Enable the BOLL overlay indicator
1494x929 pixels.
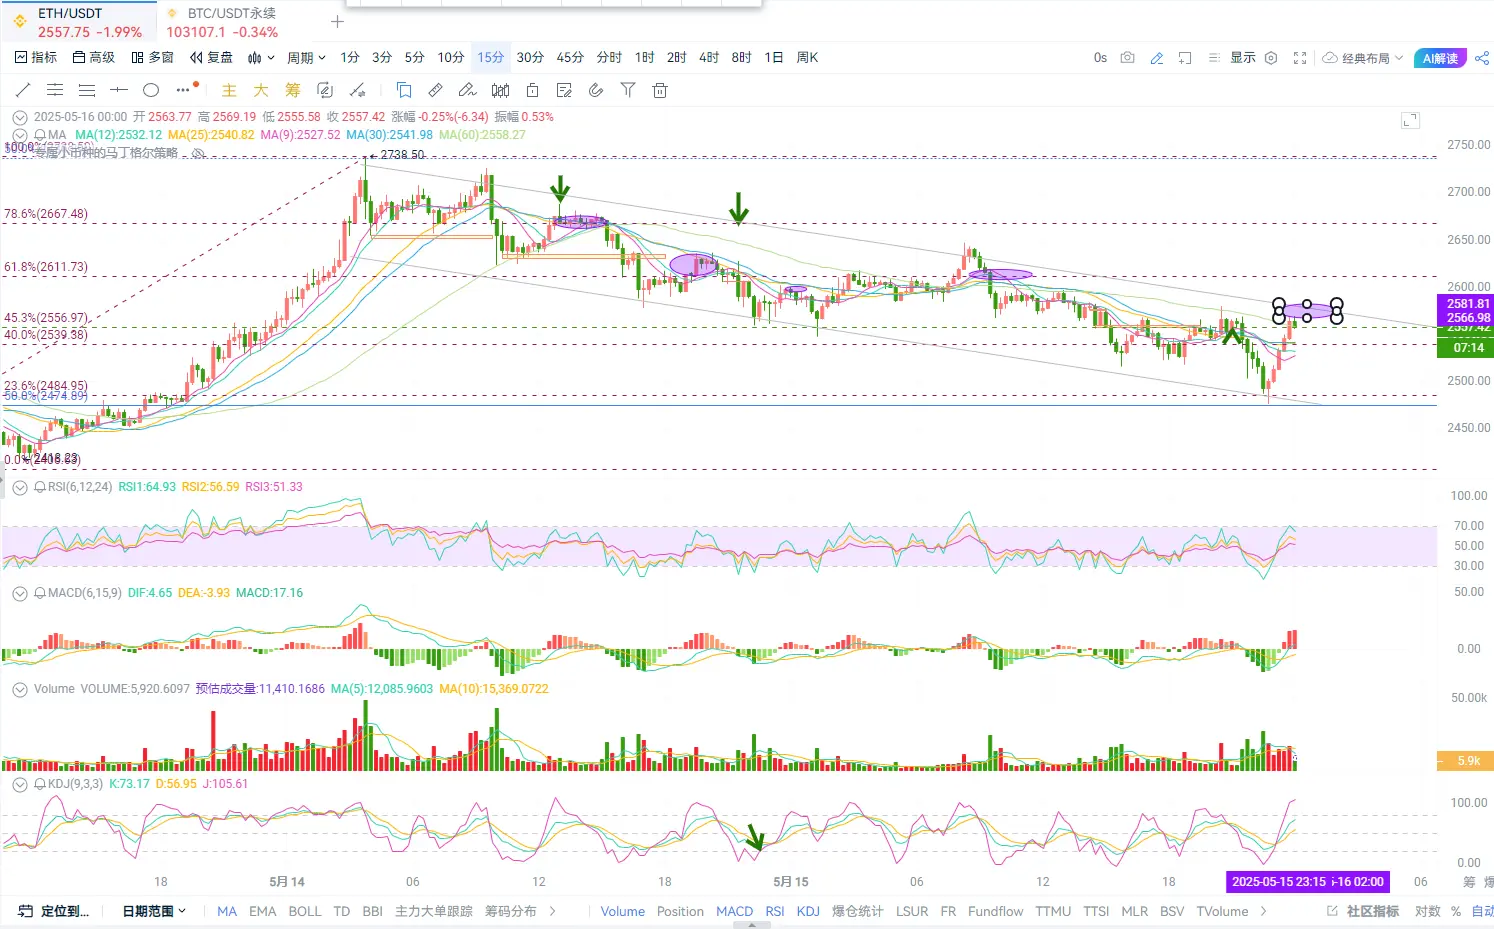coord(305,911)
